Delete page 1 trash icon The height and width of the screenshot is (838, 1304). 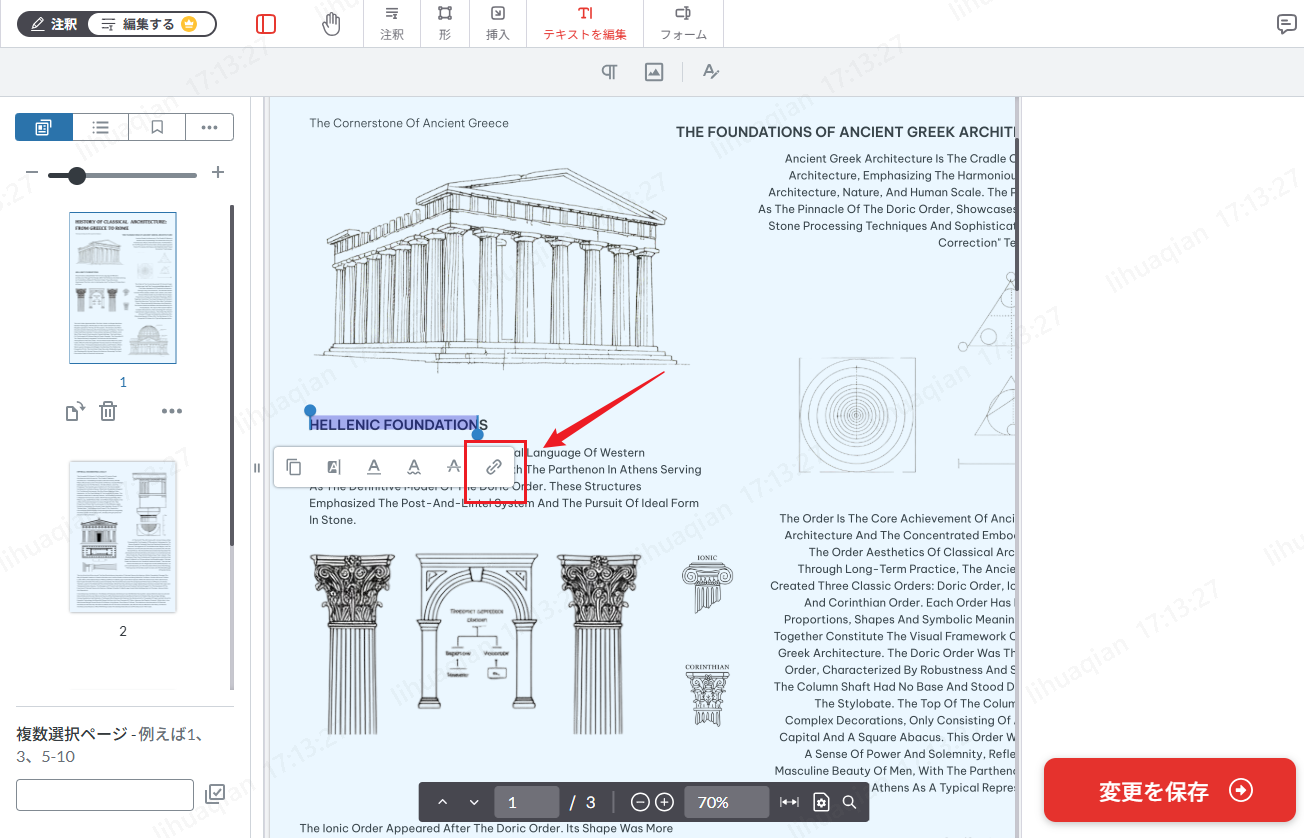pyautogui.click(x=108, y=411)
